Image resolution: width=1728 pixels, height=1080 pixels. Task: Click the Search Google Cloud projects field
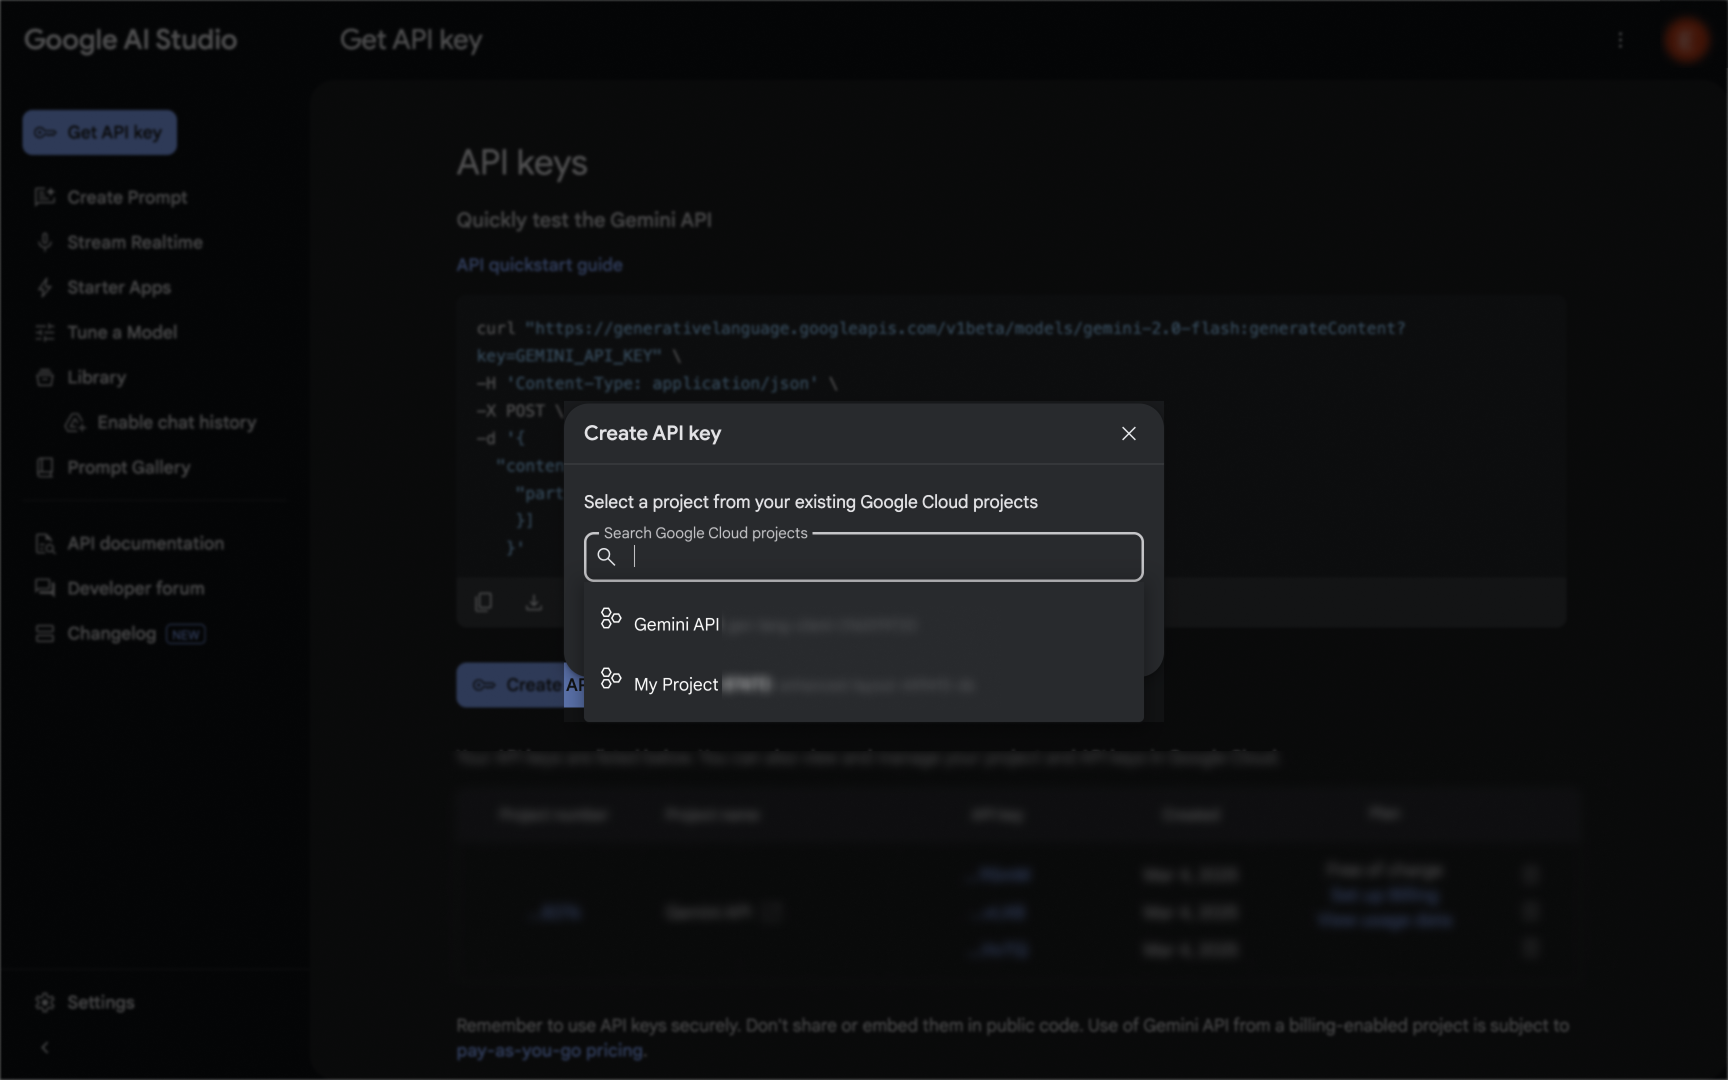863,557
